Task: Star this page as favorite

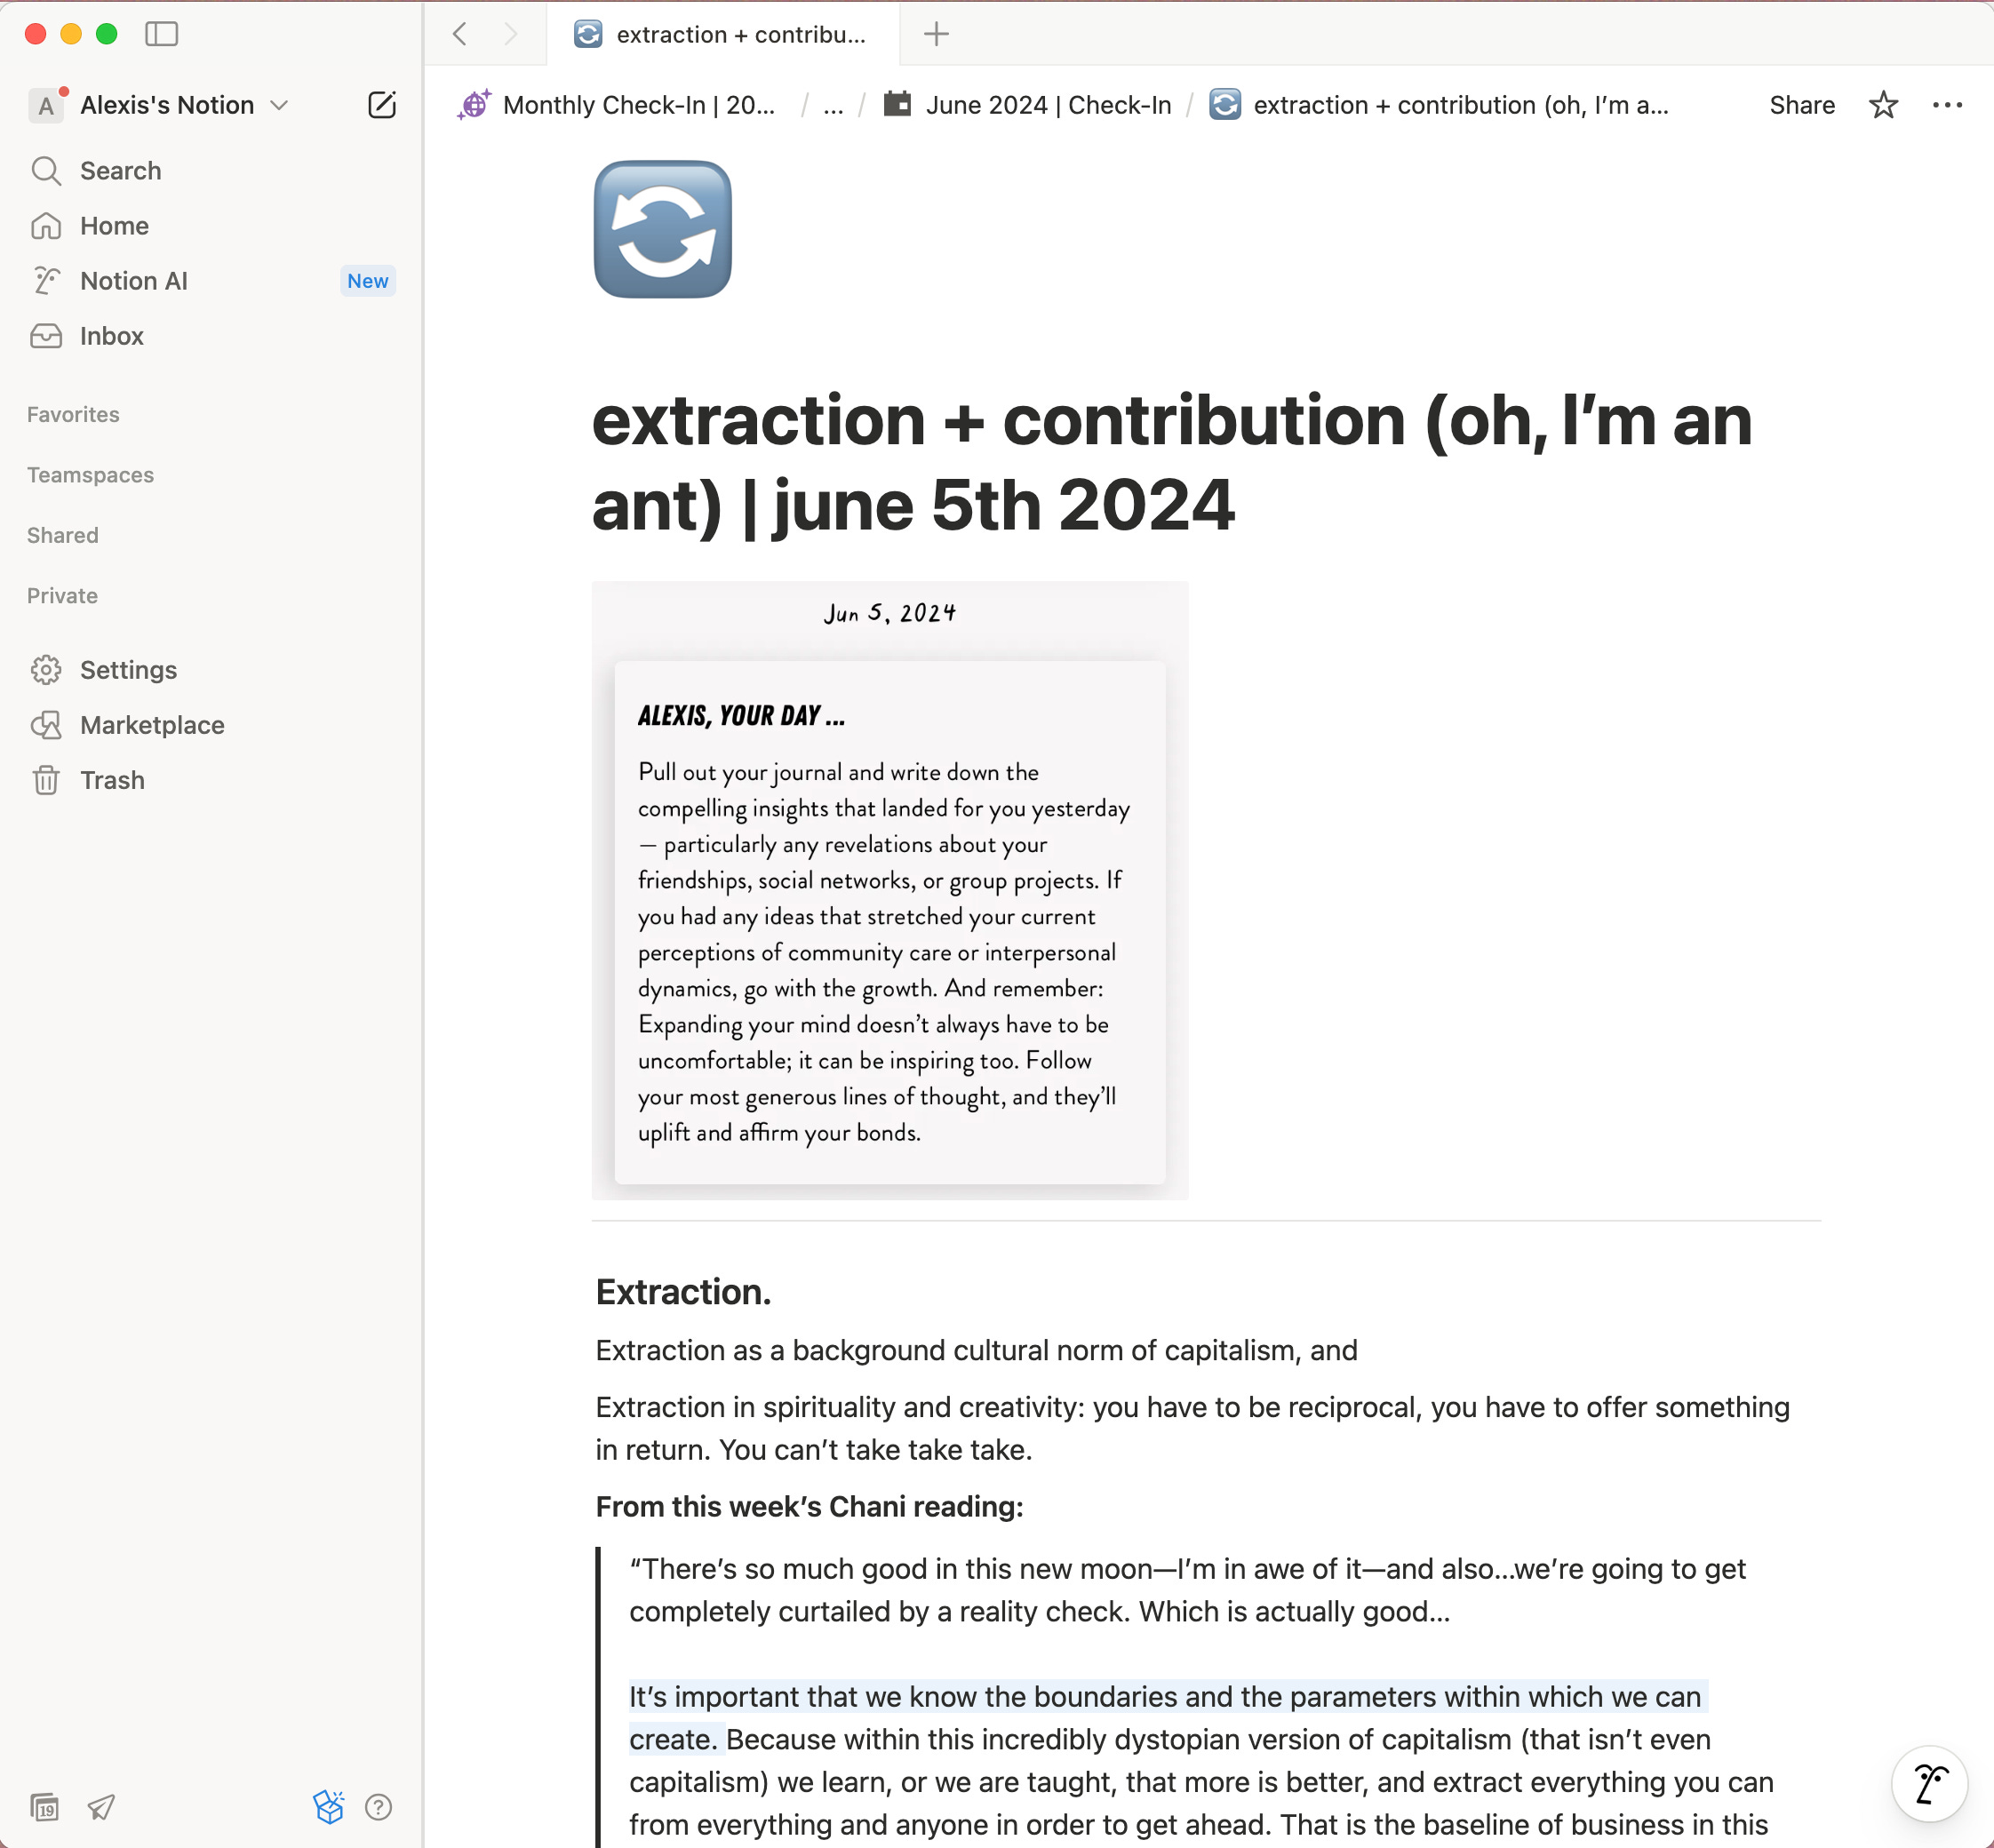Action: coord(1883,105)
